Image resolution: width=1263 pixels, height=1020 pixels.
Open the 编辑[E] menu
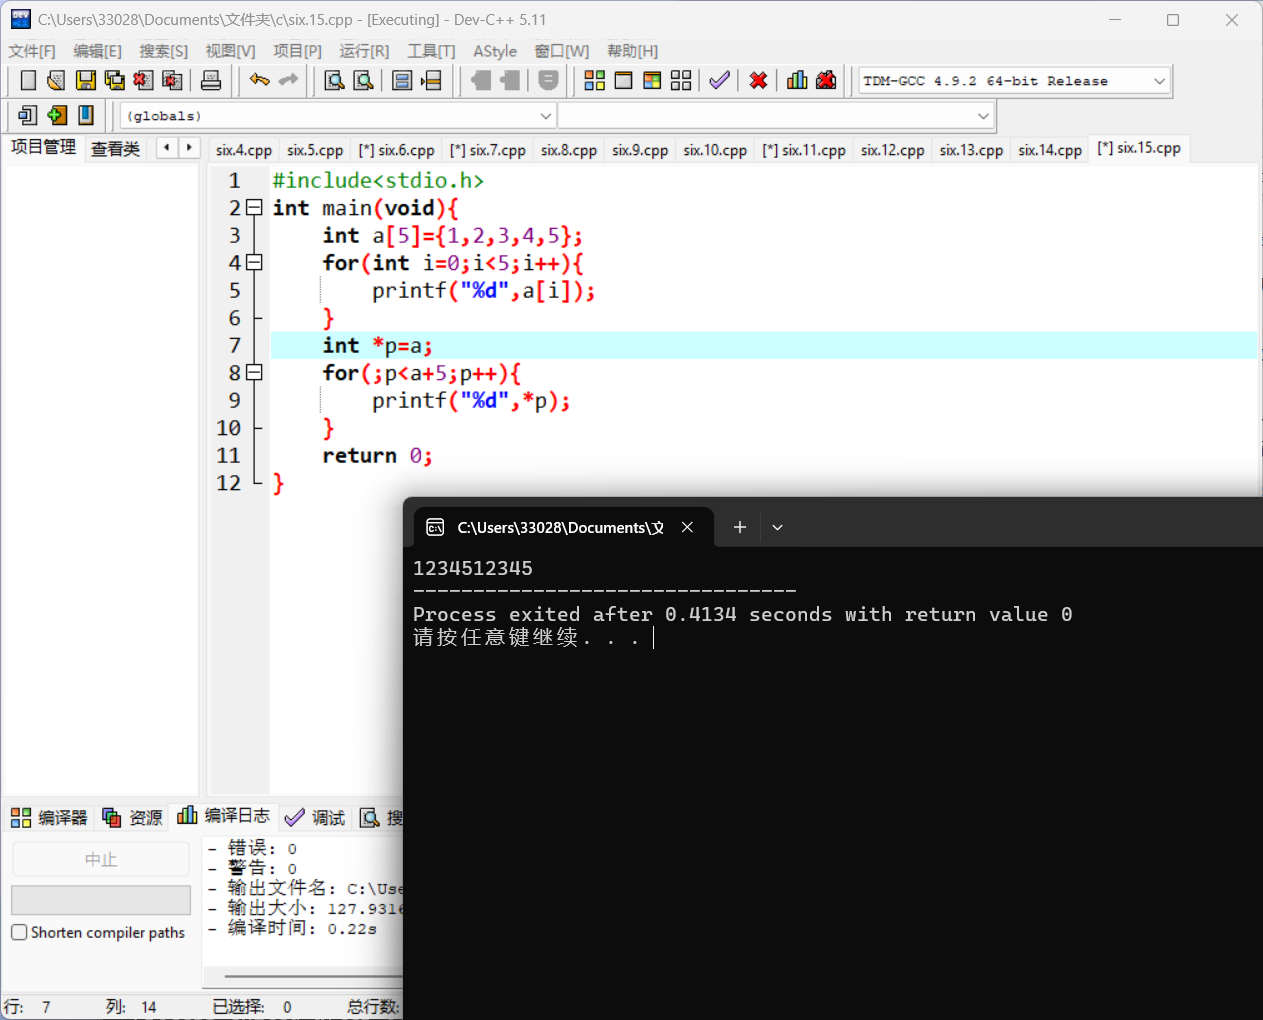pos(97,51)
